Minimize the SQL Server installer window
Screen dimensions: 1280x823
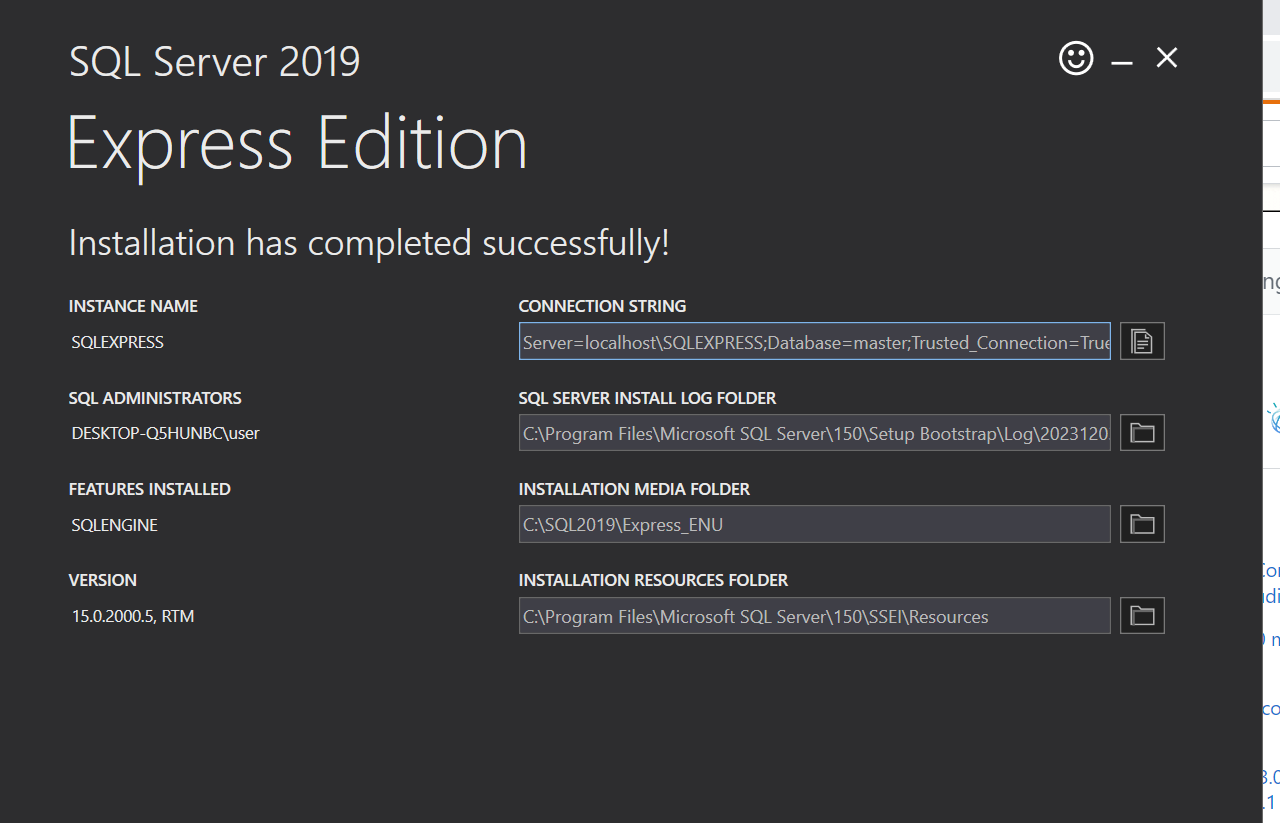point(1122,62)
